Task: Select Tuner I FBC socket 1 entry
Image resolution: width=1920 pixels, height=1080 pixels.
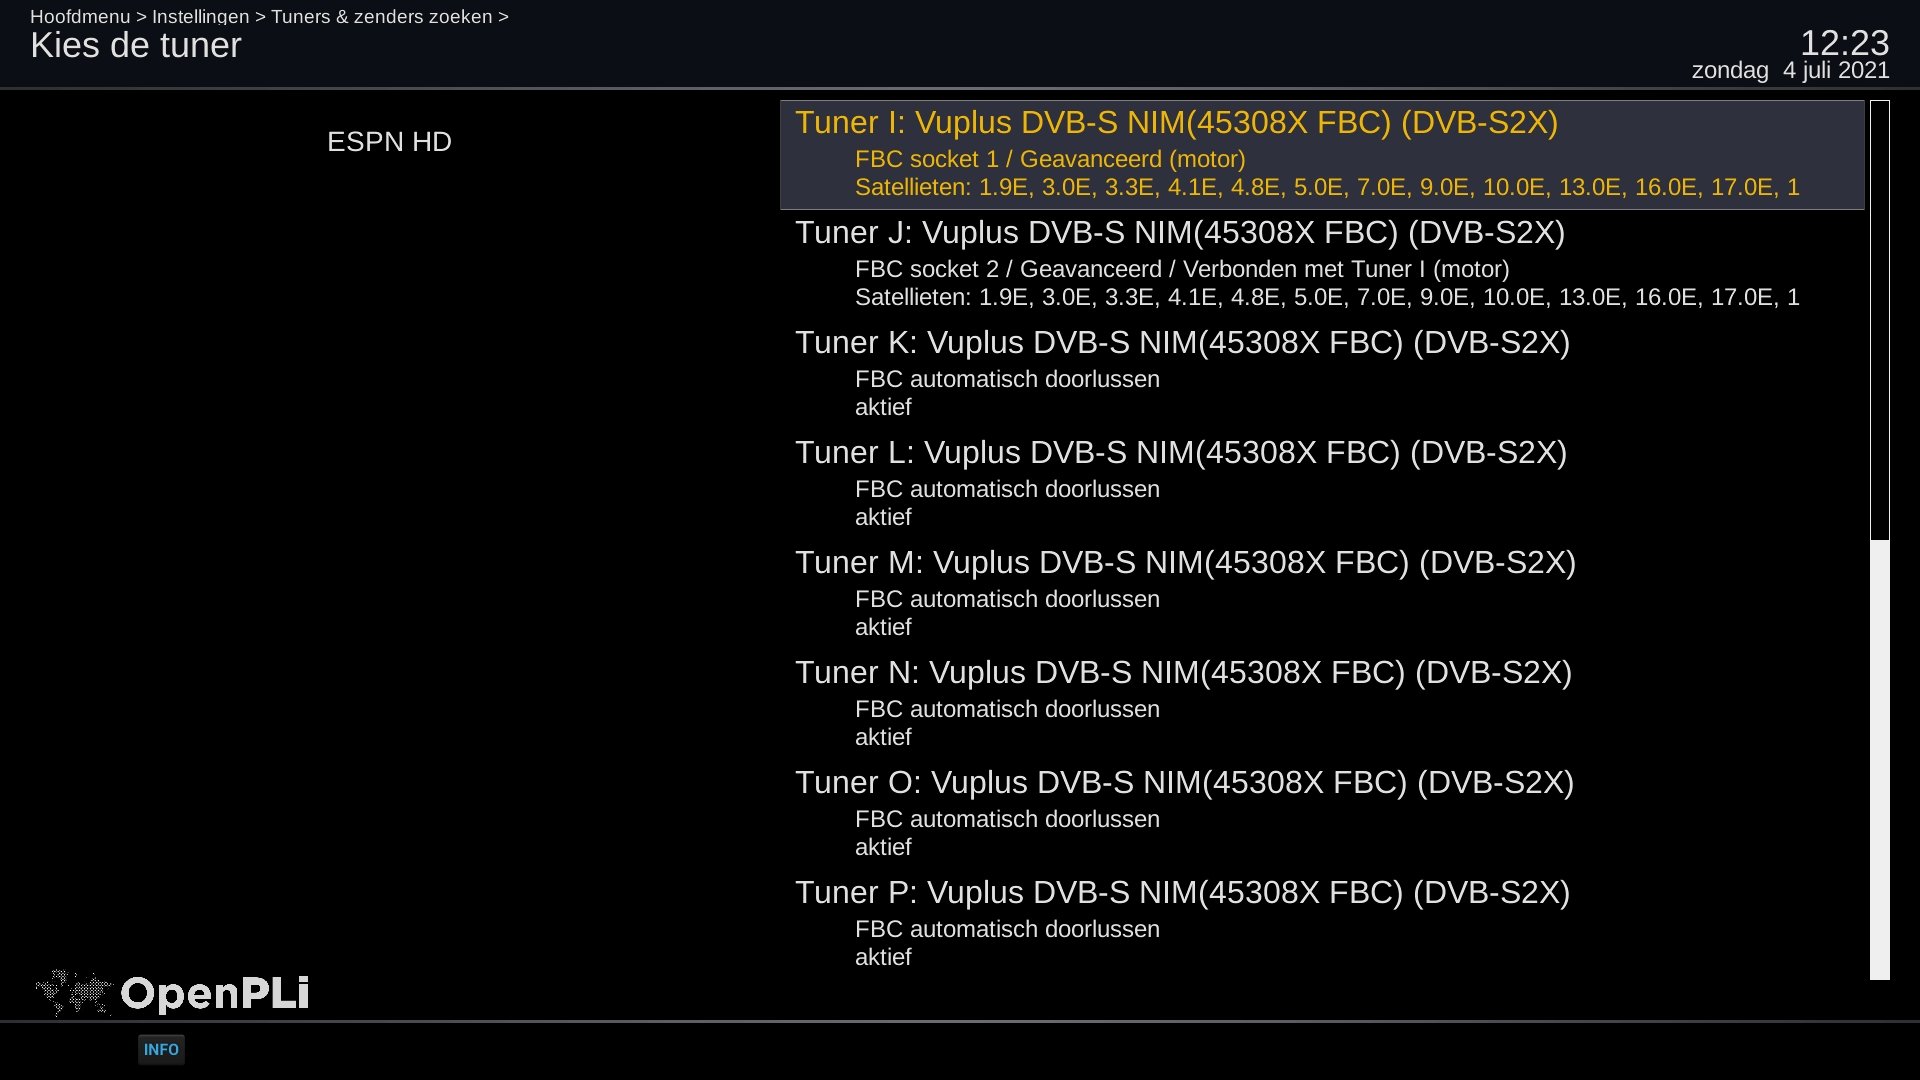Action: point(1322,155)
